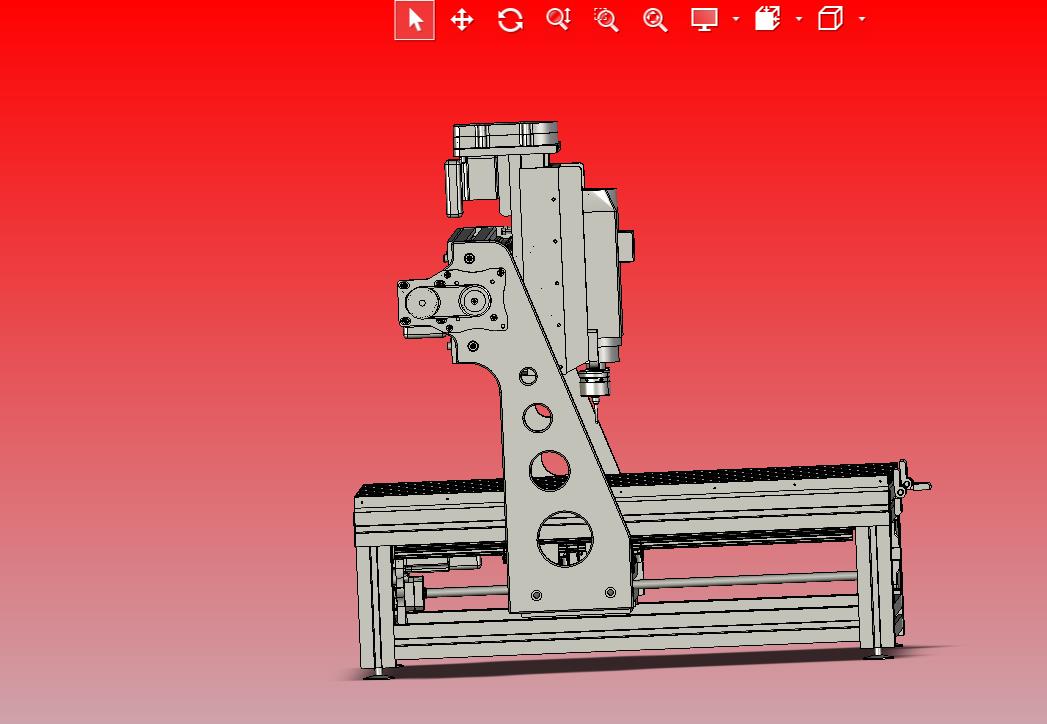Click the cube view orientation icon
This screenshot has height=724, width=1047.
[831, 19]
